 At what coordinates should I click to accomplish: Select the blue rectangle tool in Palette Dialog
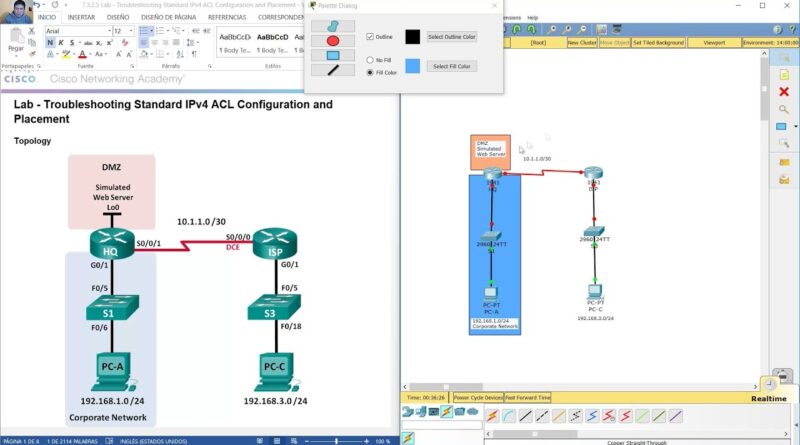pyautogui.click(x=333, y=55)
